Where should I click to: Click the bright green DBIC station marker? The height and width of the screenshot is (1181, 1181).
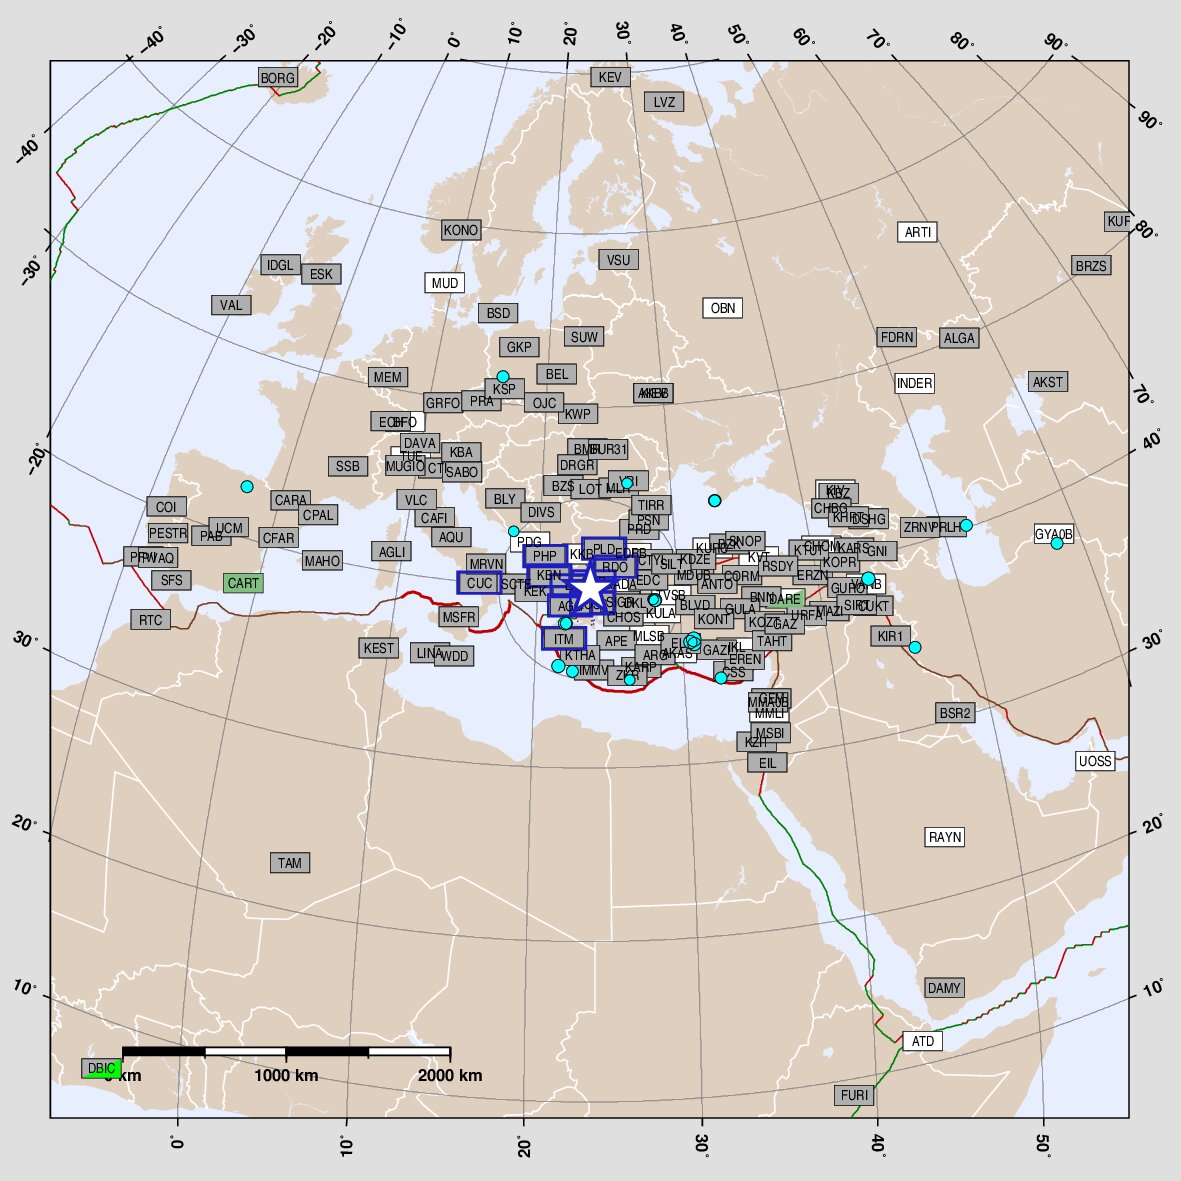(101, 1068)
